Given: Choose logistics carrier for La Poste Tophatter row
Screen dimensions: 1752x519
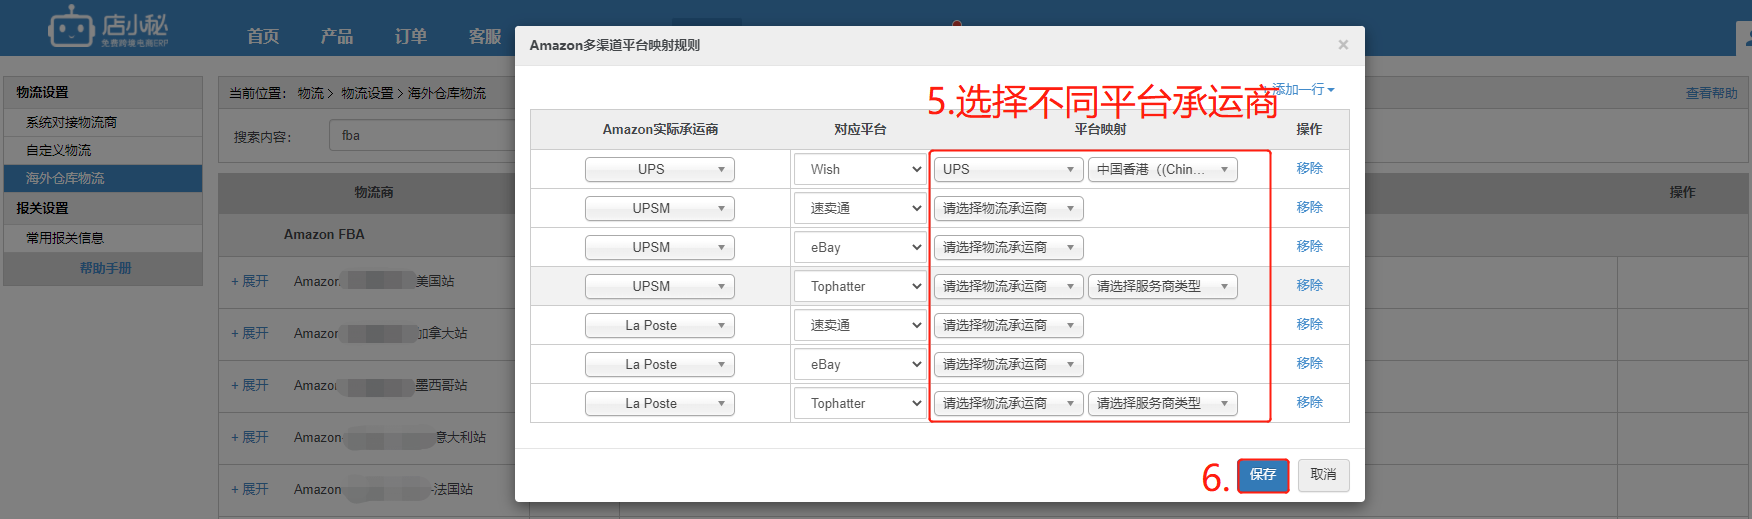Looking at the screenshot, I should pyautogui.click(x=1009, y=403).
